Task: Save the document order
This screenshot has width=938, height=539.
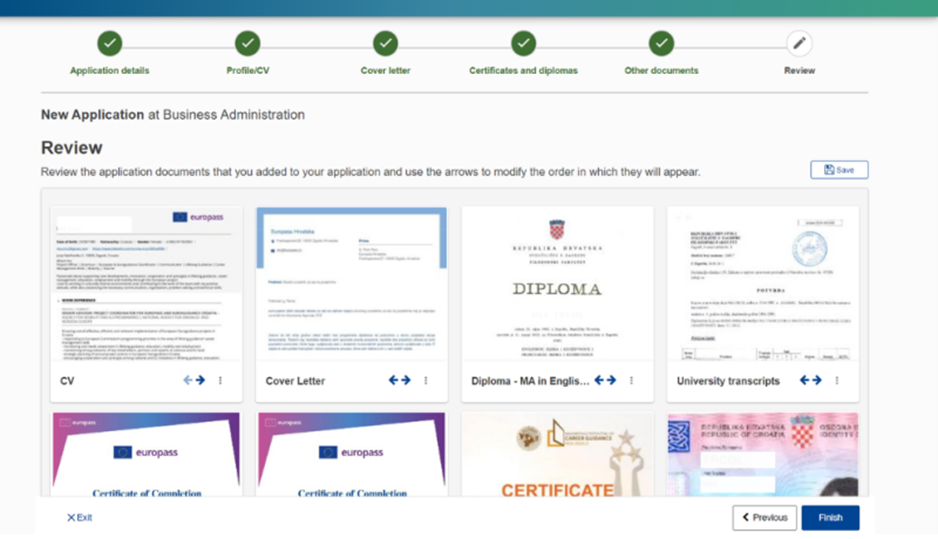Action: click(x=839, y=170)
